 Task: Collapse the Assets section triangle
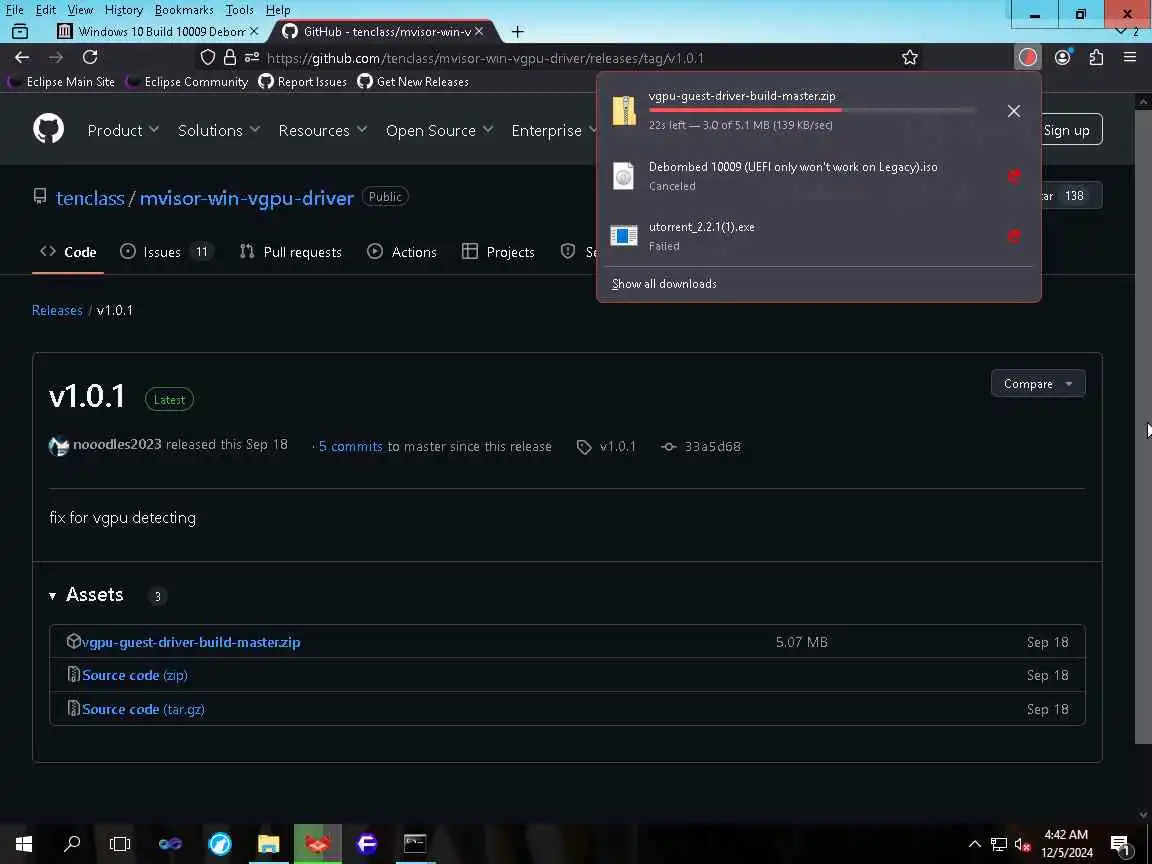[x=52, y=596]
